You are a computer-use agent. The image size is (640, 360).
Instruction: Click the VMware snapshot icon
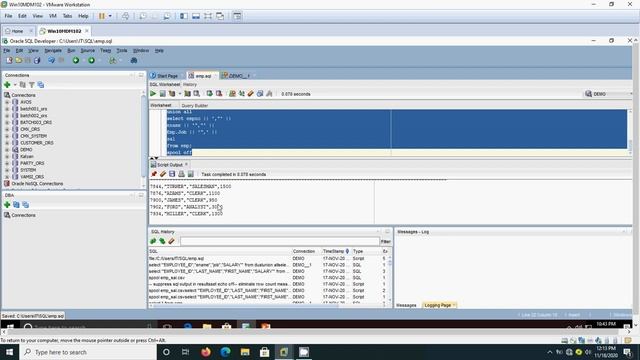(x=143, y=16)
